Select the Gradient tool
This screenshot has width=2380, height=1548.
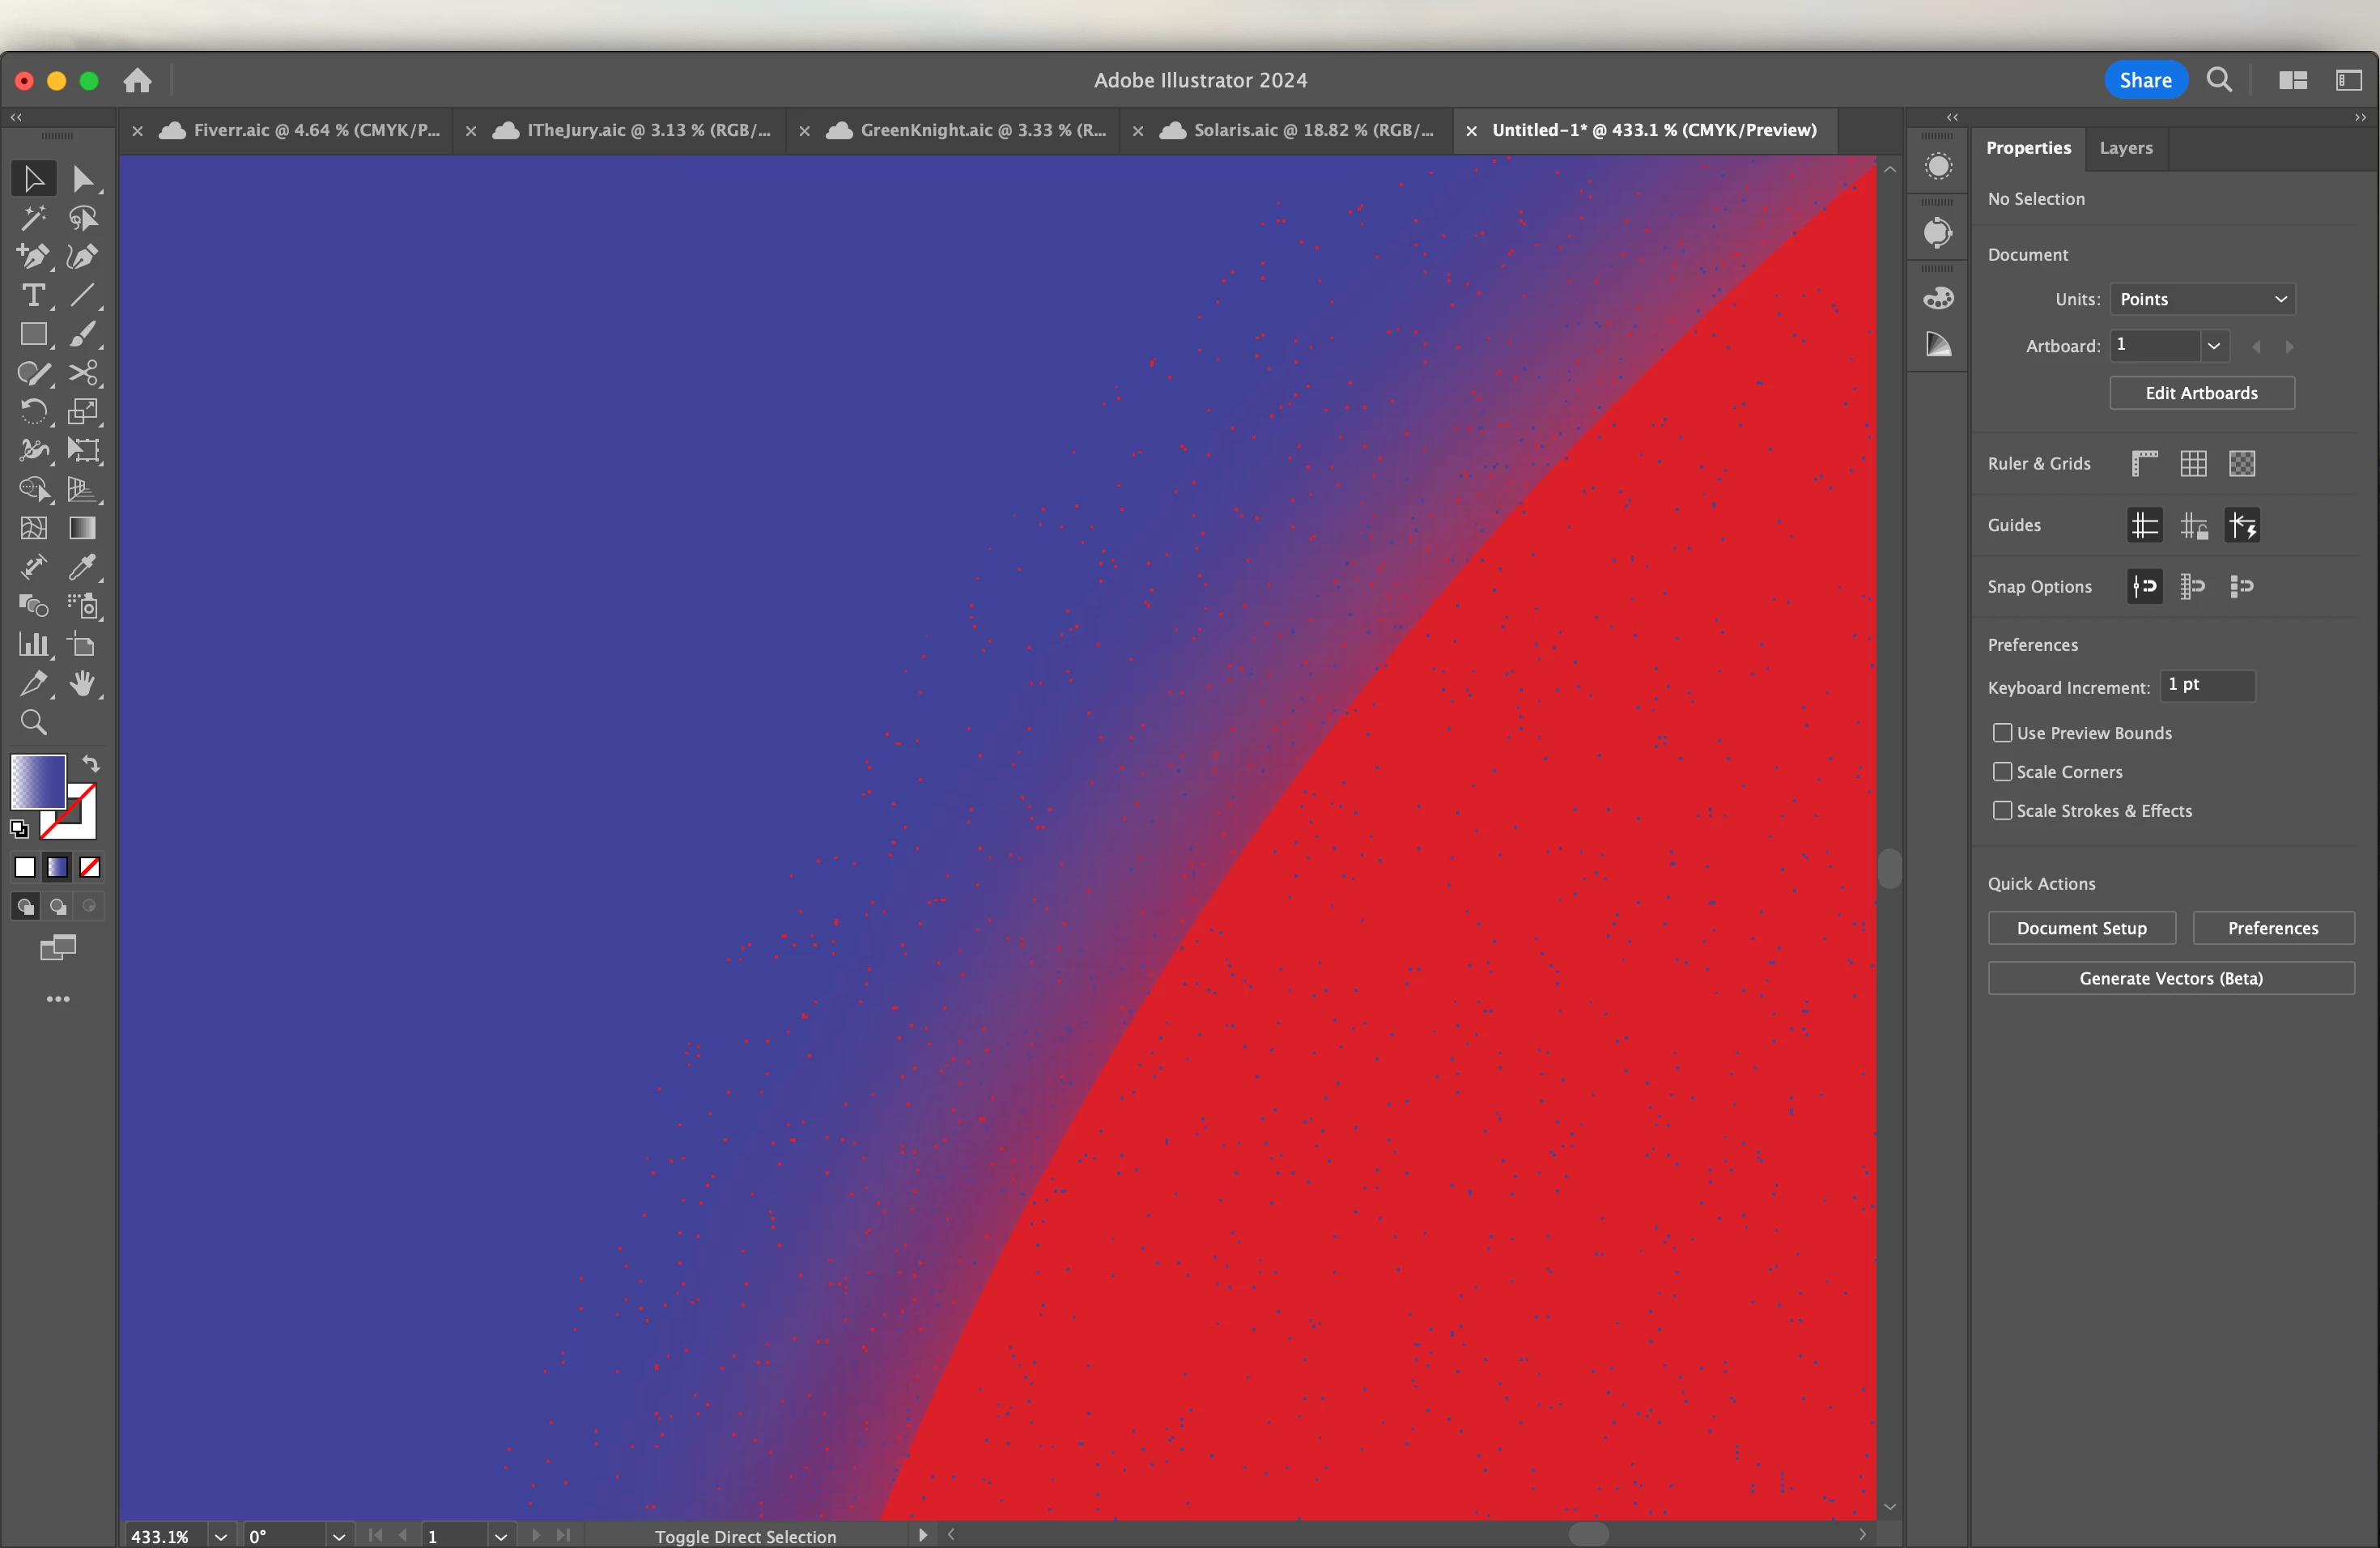tap(82, 528)
